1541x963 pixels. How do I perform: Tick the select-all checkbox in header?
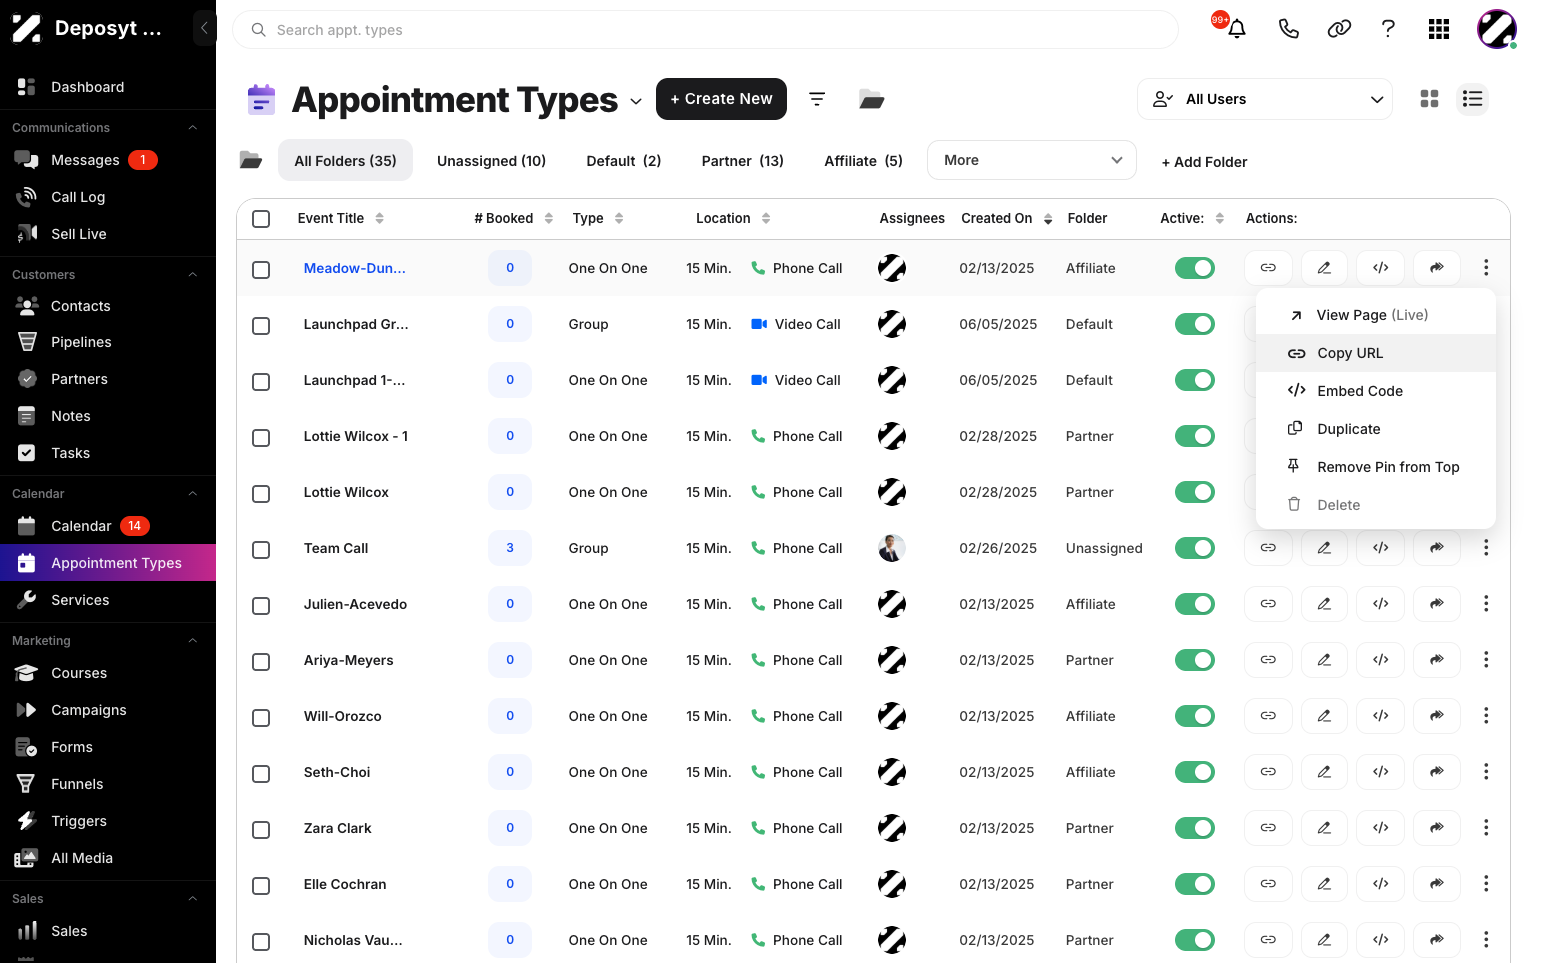[x=261, y=219]
